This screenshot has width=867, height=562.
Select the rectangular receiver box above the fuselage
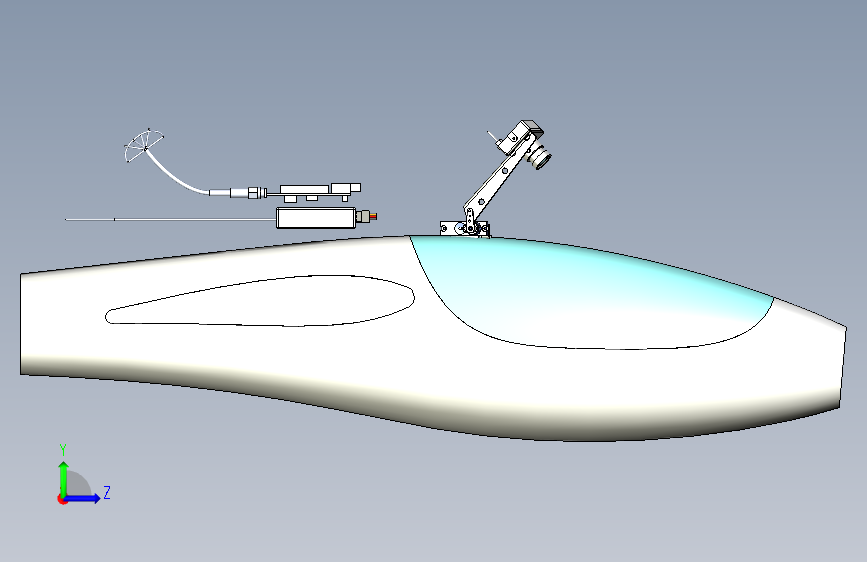[316, 218]
